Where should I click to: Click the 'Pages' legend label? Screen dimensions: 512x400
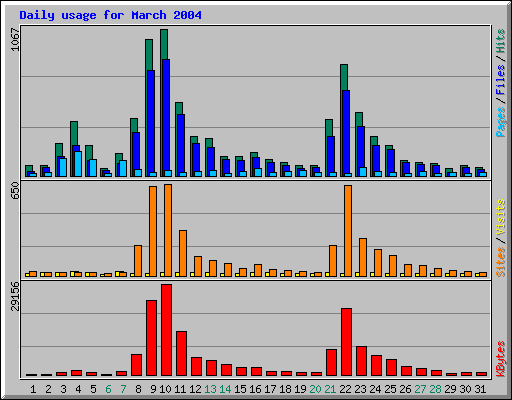pyautogui.click(x=501, y=122)
